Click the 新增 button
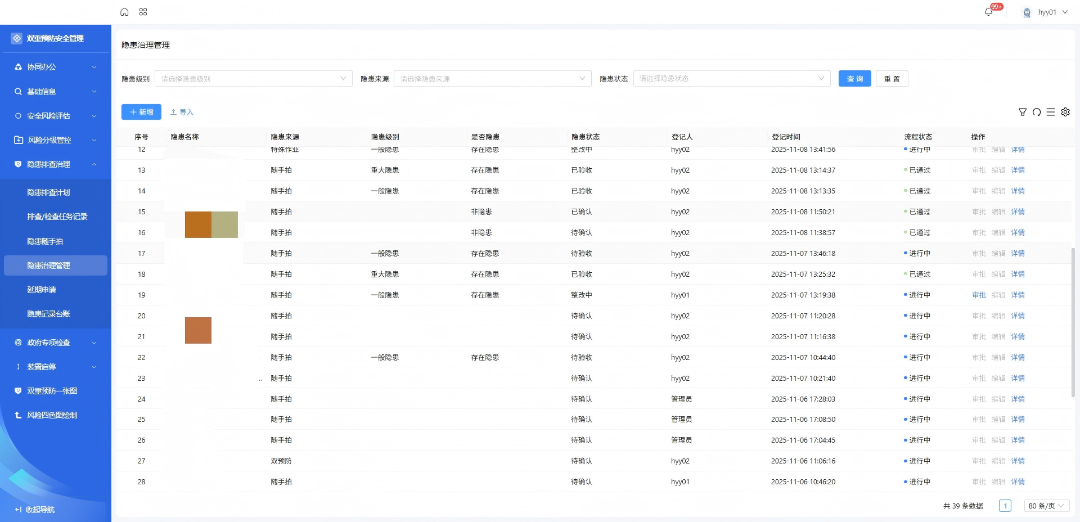The height and width of the screenshot is (522, 1080). [141, 112]
